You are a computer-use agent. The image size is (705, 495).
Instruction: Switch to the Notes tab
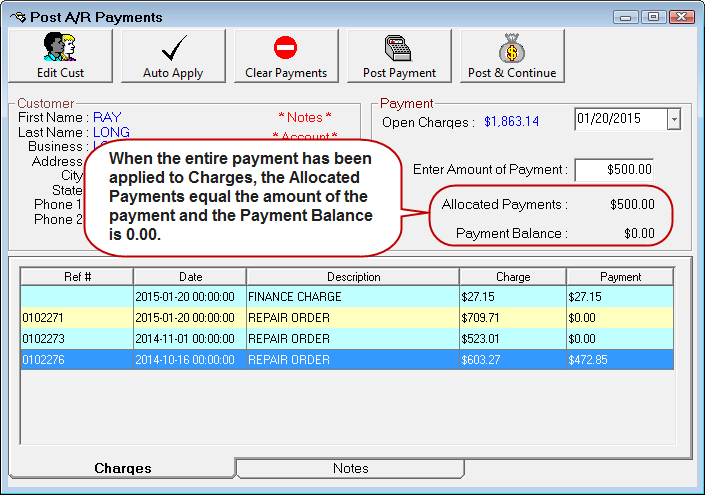point(350,468)
